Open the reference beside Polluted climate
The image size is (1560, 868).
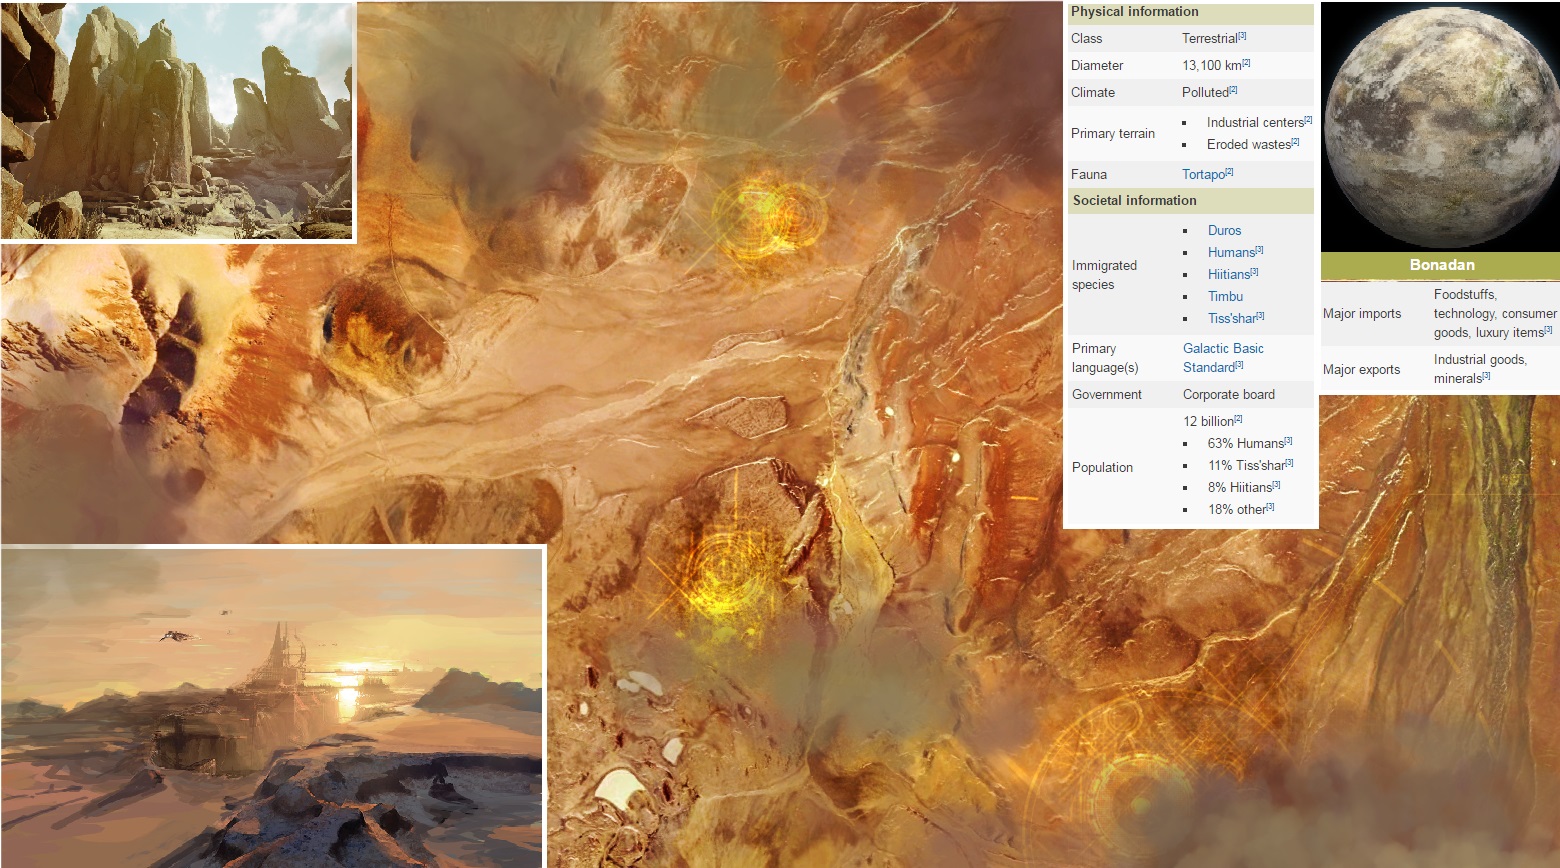click(x=1234, y=90)
